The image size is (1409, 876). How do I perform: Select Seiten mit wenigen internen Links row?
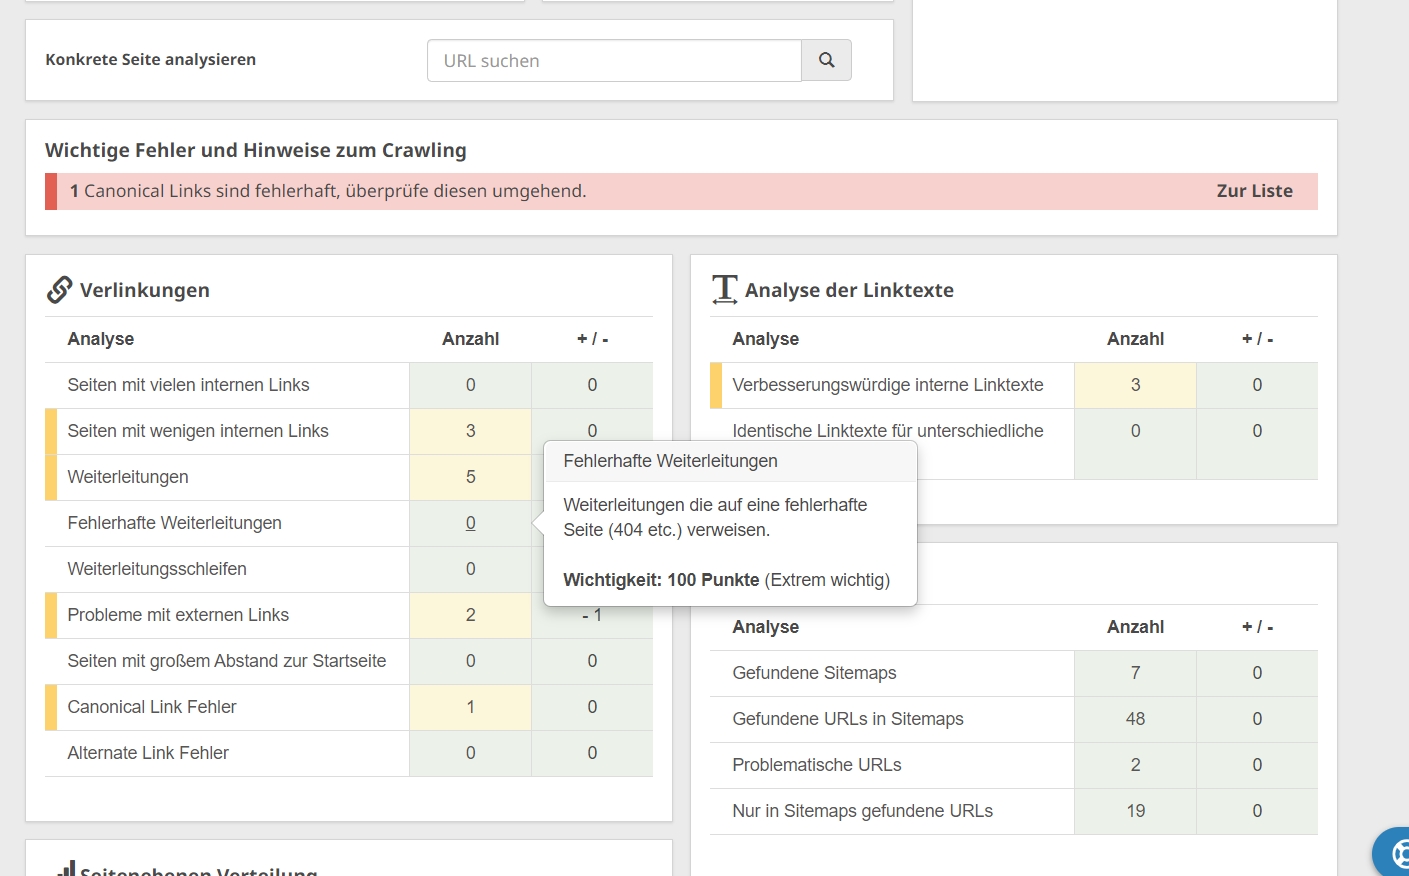[x=198, y=431]
